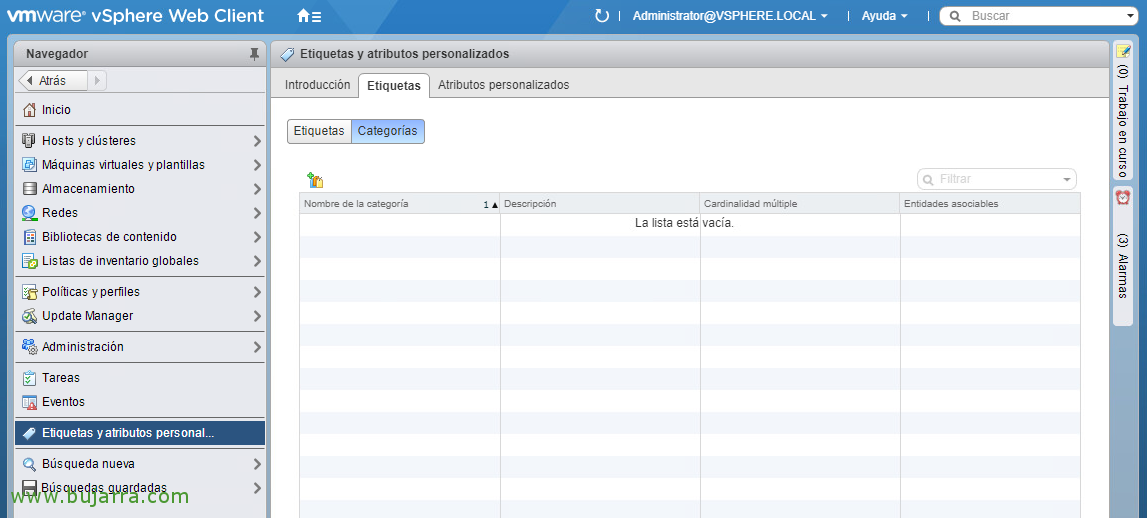Click the Tareas checklist icon
Viewport: 1147px width, 518px height.
(29, 378)
